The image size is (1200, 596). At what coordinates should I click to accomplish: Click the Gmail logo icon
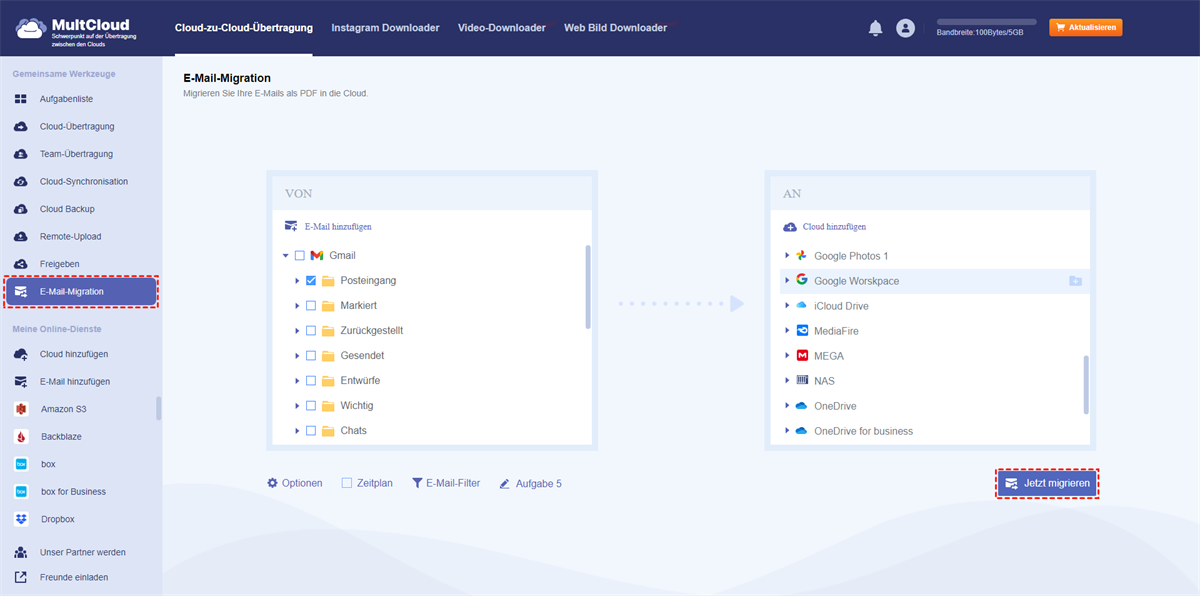(317, 256)
